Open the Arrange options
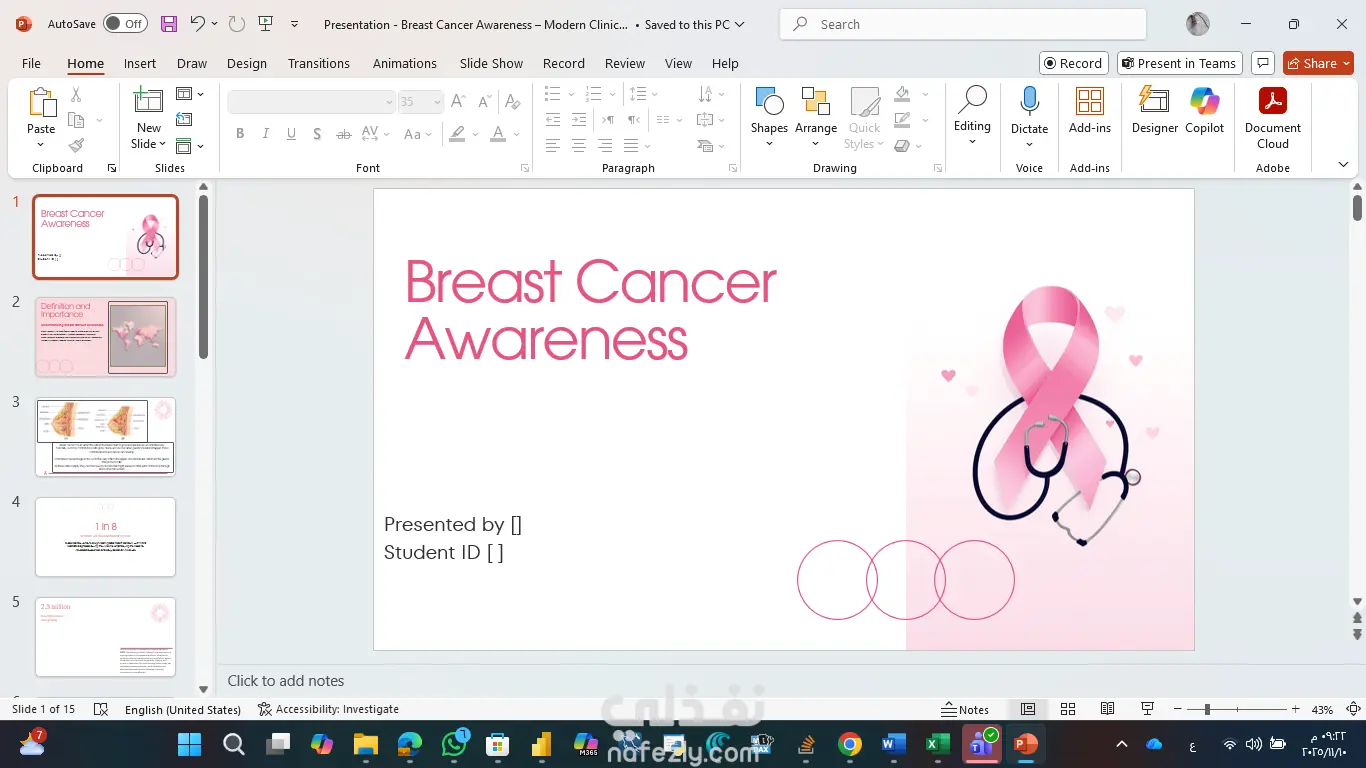Viewport: 1366px width, 768px height. click(x=816, y=118)
